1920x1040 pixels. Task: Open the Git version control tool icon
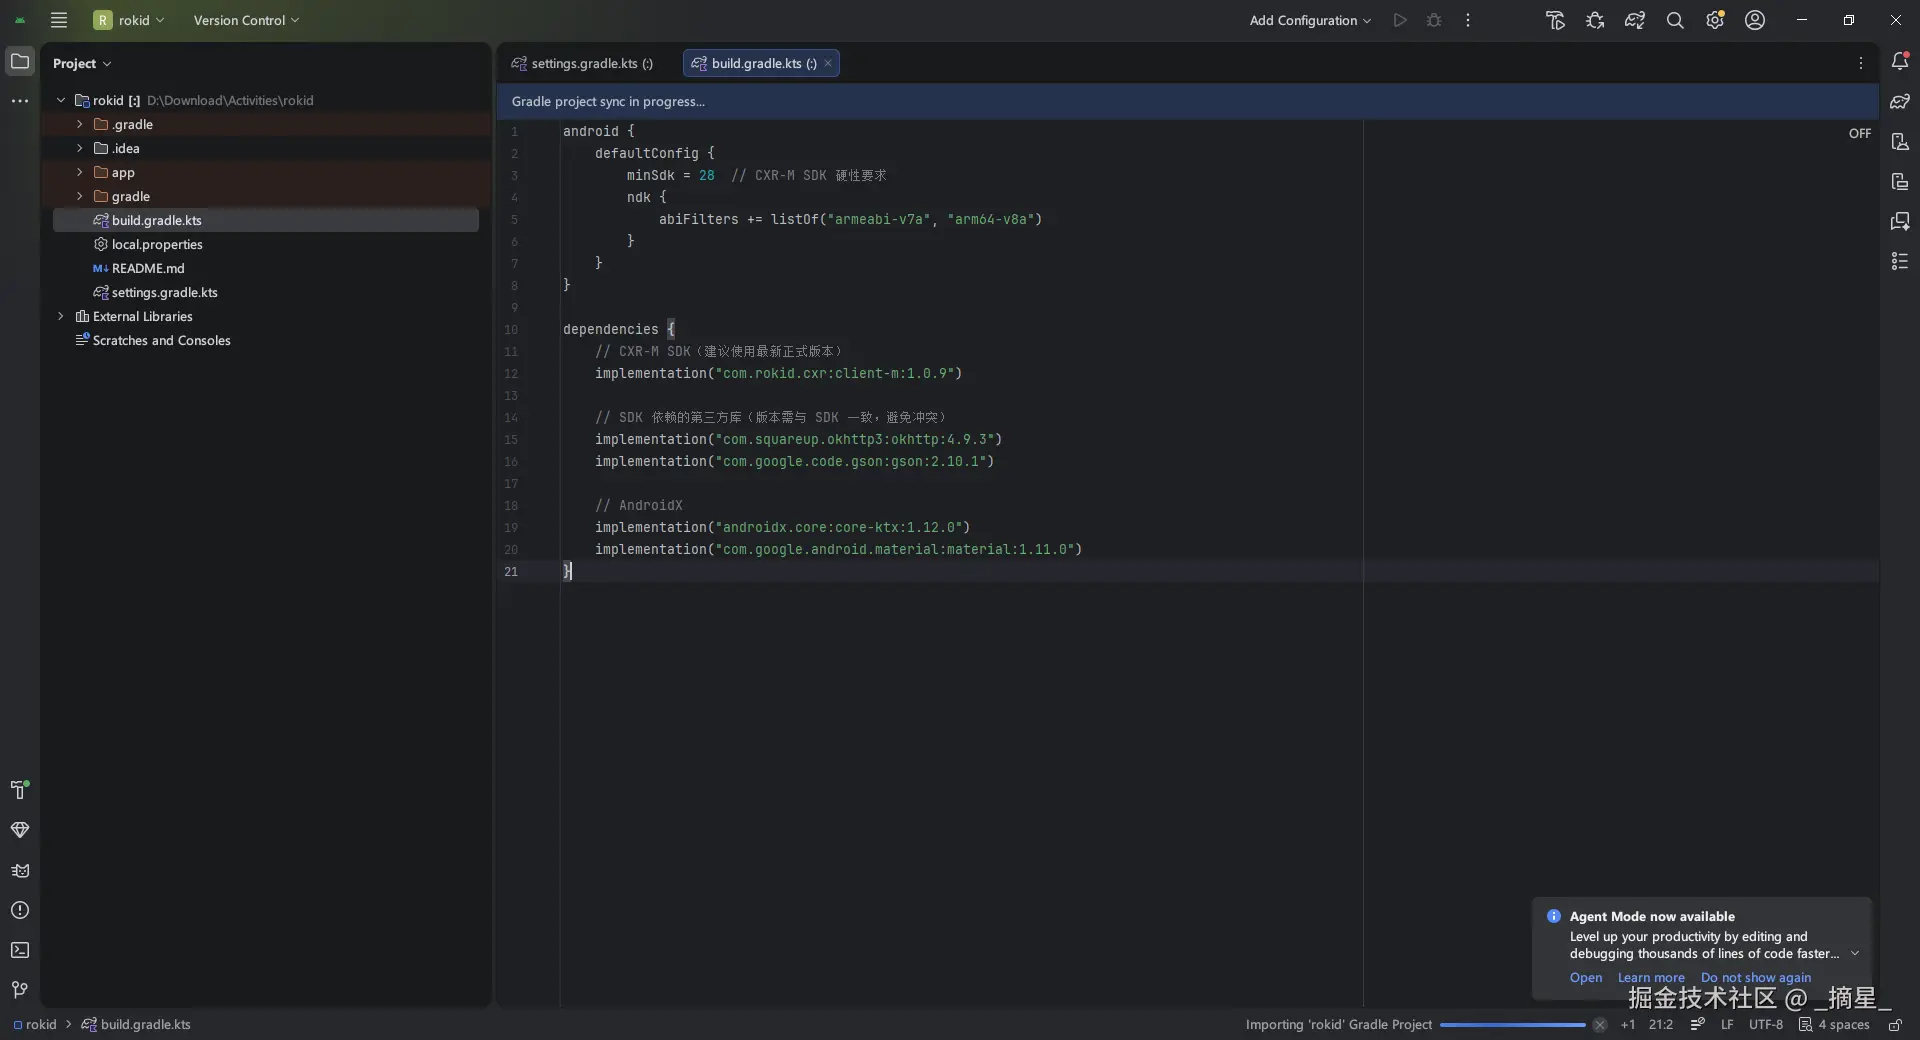20,990
